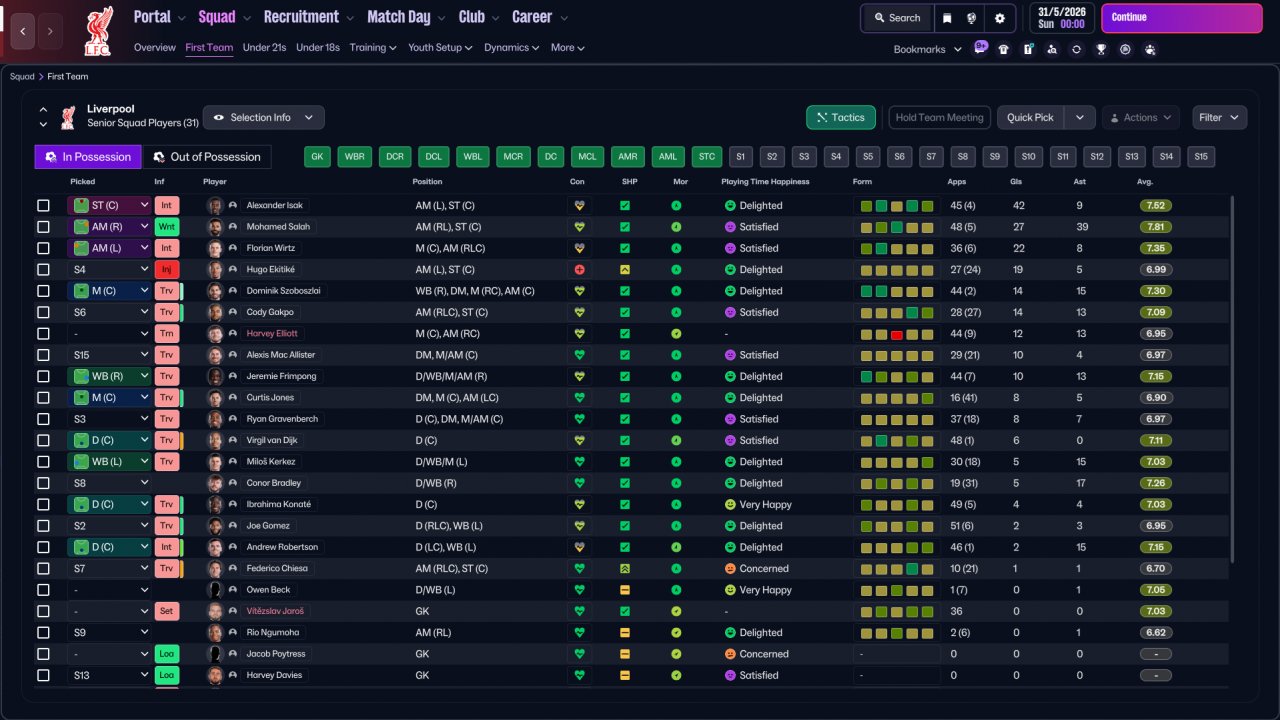Click Virgil van Dijk's morale icon

pyautogui.click(x=676, y=441)
